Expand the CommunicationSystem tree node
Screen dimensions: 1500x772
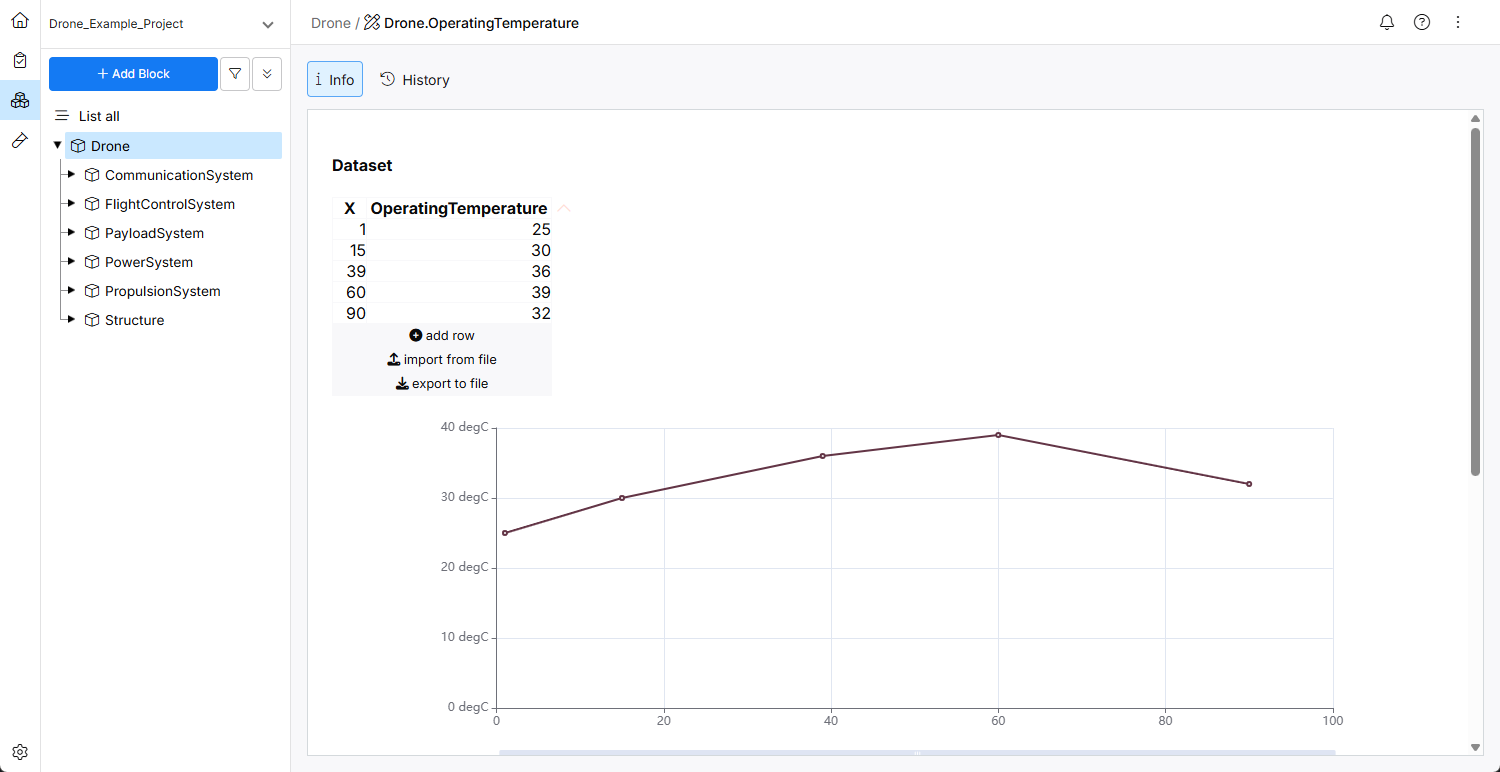pos(70,175)
